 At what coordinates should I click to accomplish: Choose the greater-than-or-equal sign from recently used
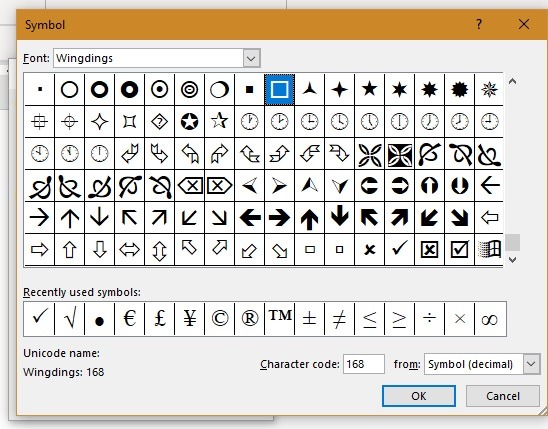(x=399, y=319)
